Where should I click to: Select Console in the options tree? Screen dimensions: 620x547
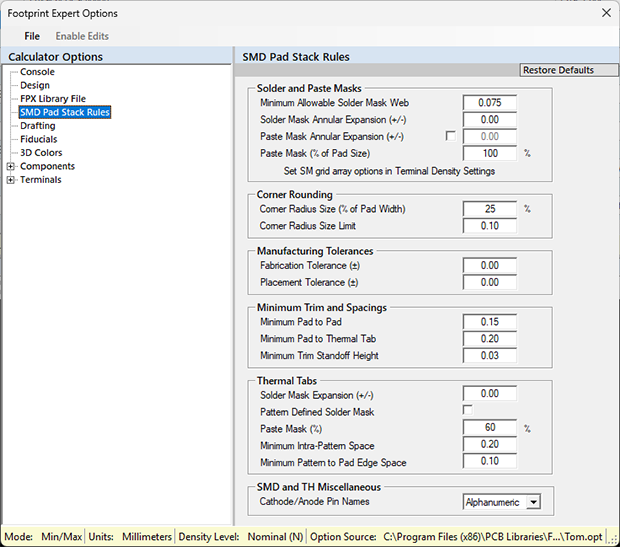coord(37,72)
